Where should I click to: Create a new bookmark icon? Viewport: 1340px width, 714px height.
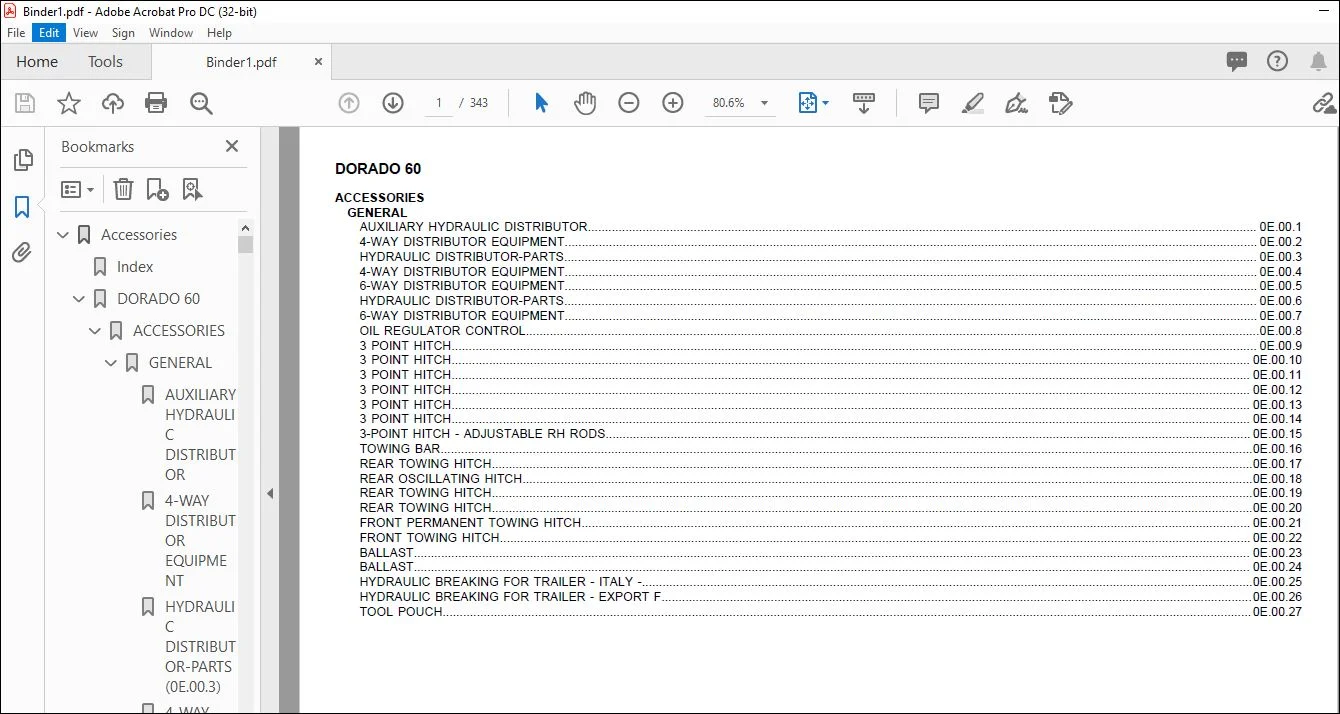[x=157, y=189]
